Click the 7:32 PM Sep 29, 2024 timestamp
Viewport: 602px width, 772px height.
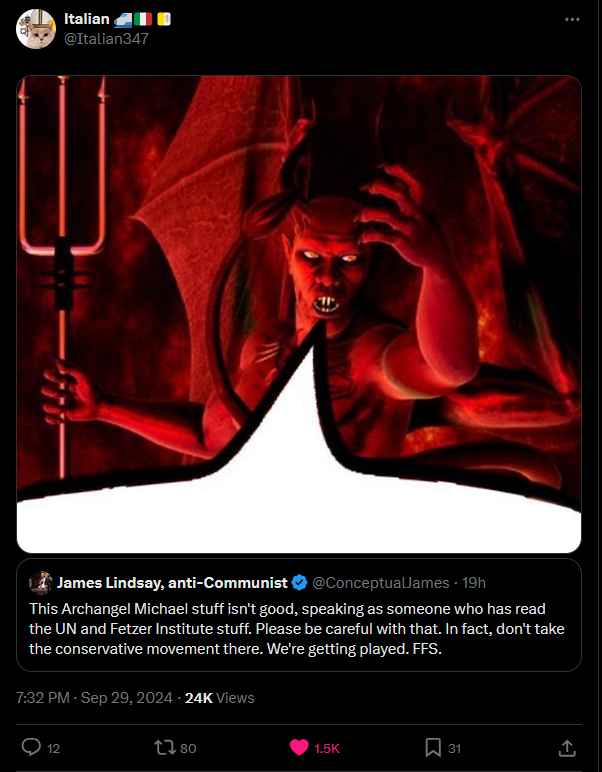click(94, 698)
